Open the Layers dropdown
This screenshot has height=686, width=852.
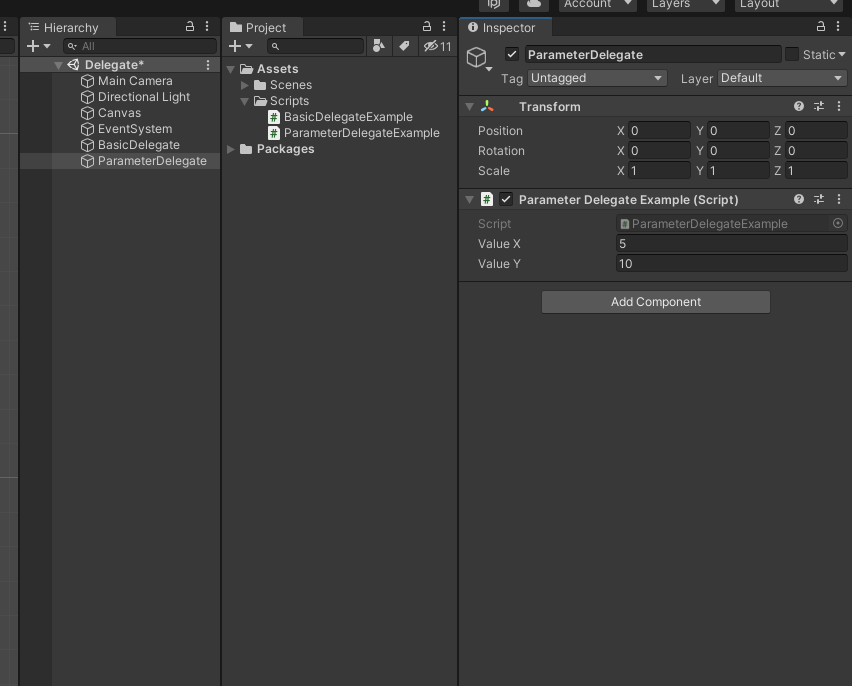click(685, 4)
